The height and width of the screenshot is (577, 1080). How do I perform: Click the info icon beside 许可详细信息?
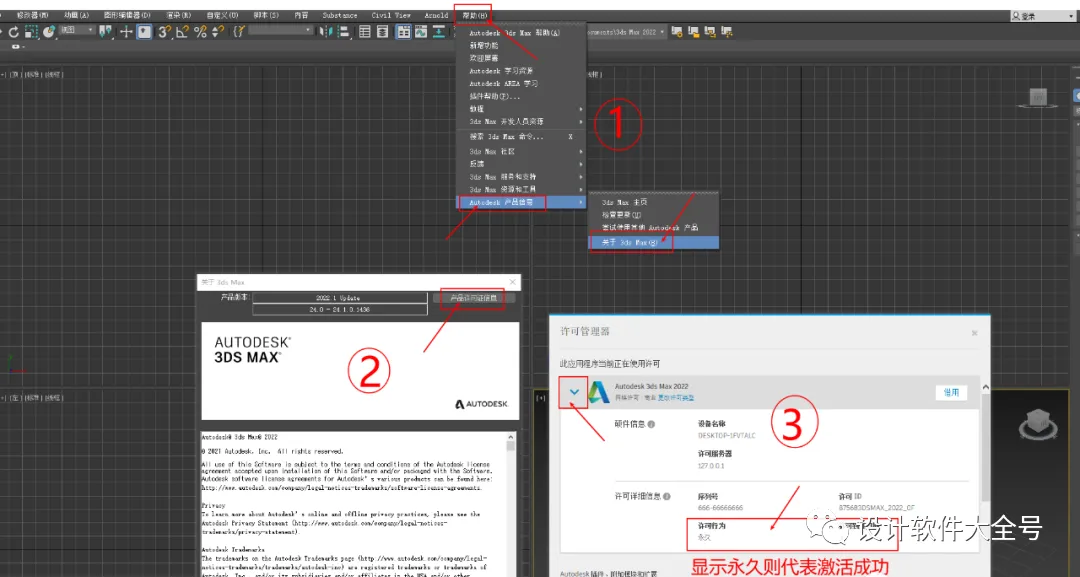point(667,496)
